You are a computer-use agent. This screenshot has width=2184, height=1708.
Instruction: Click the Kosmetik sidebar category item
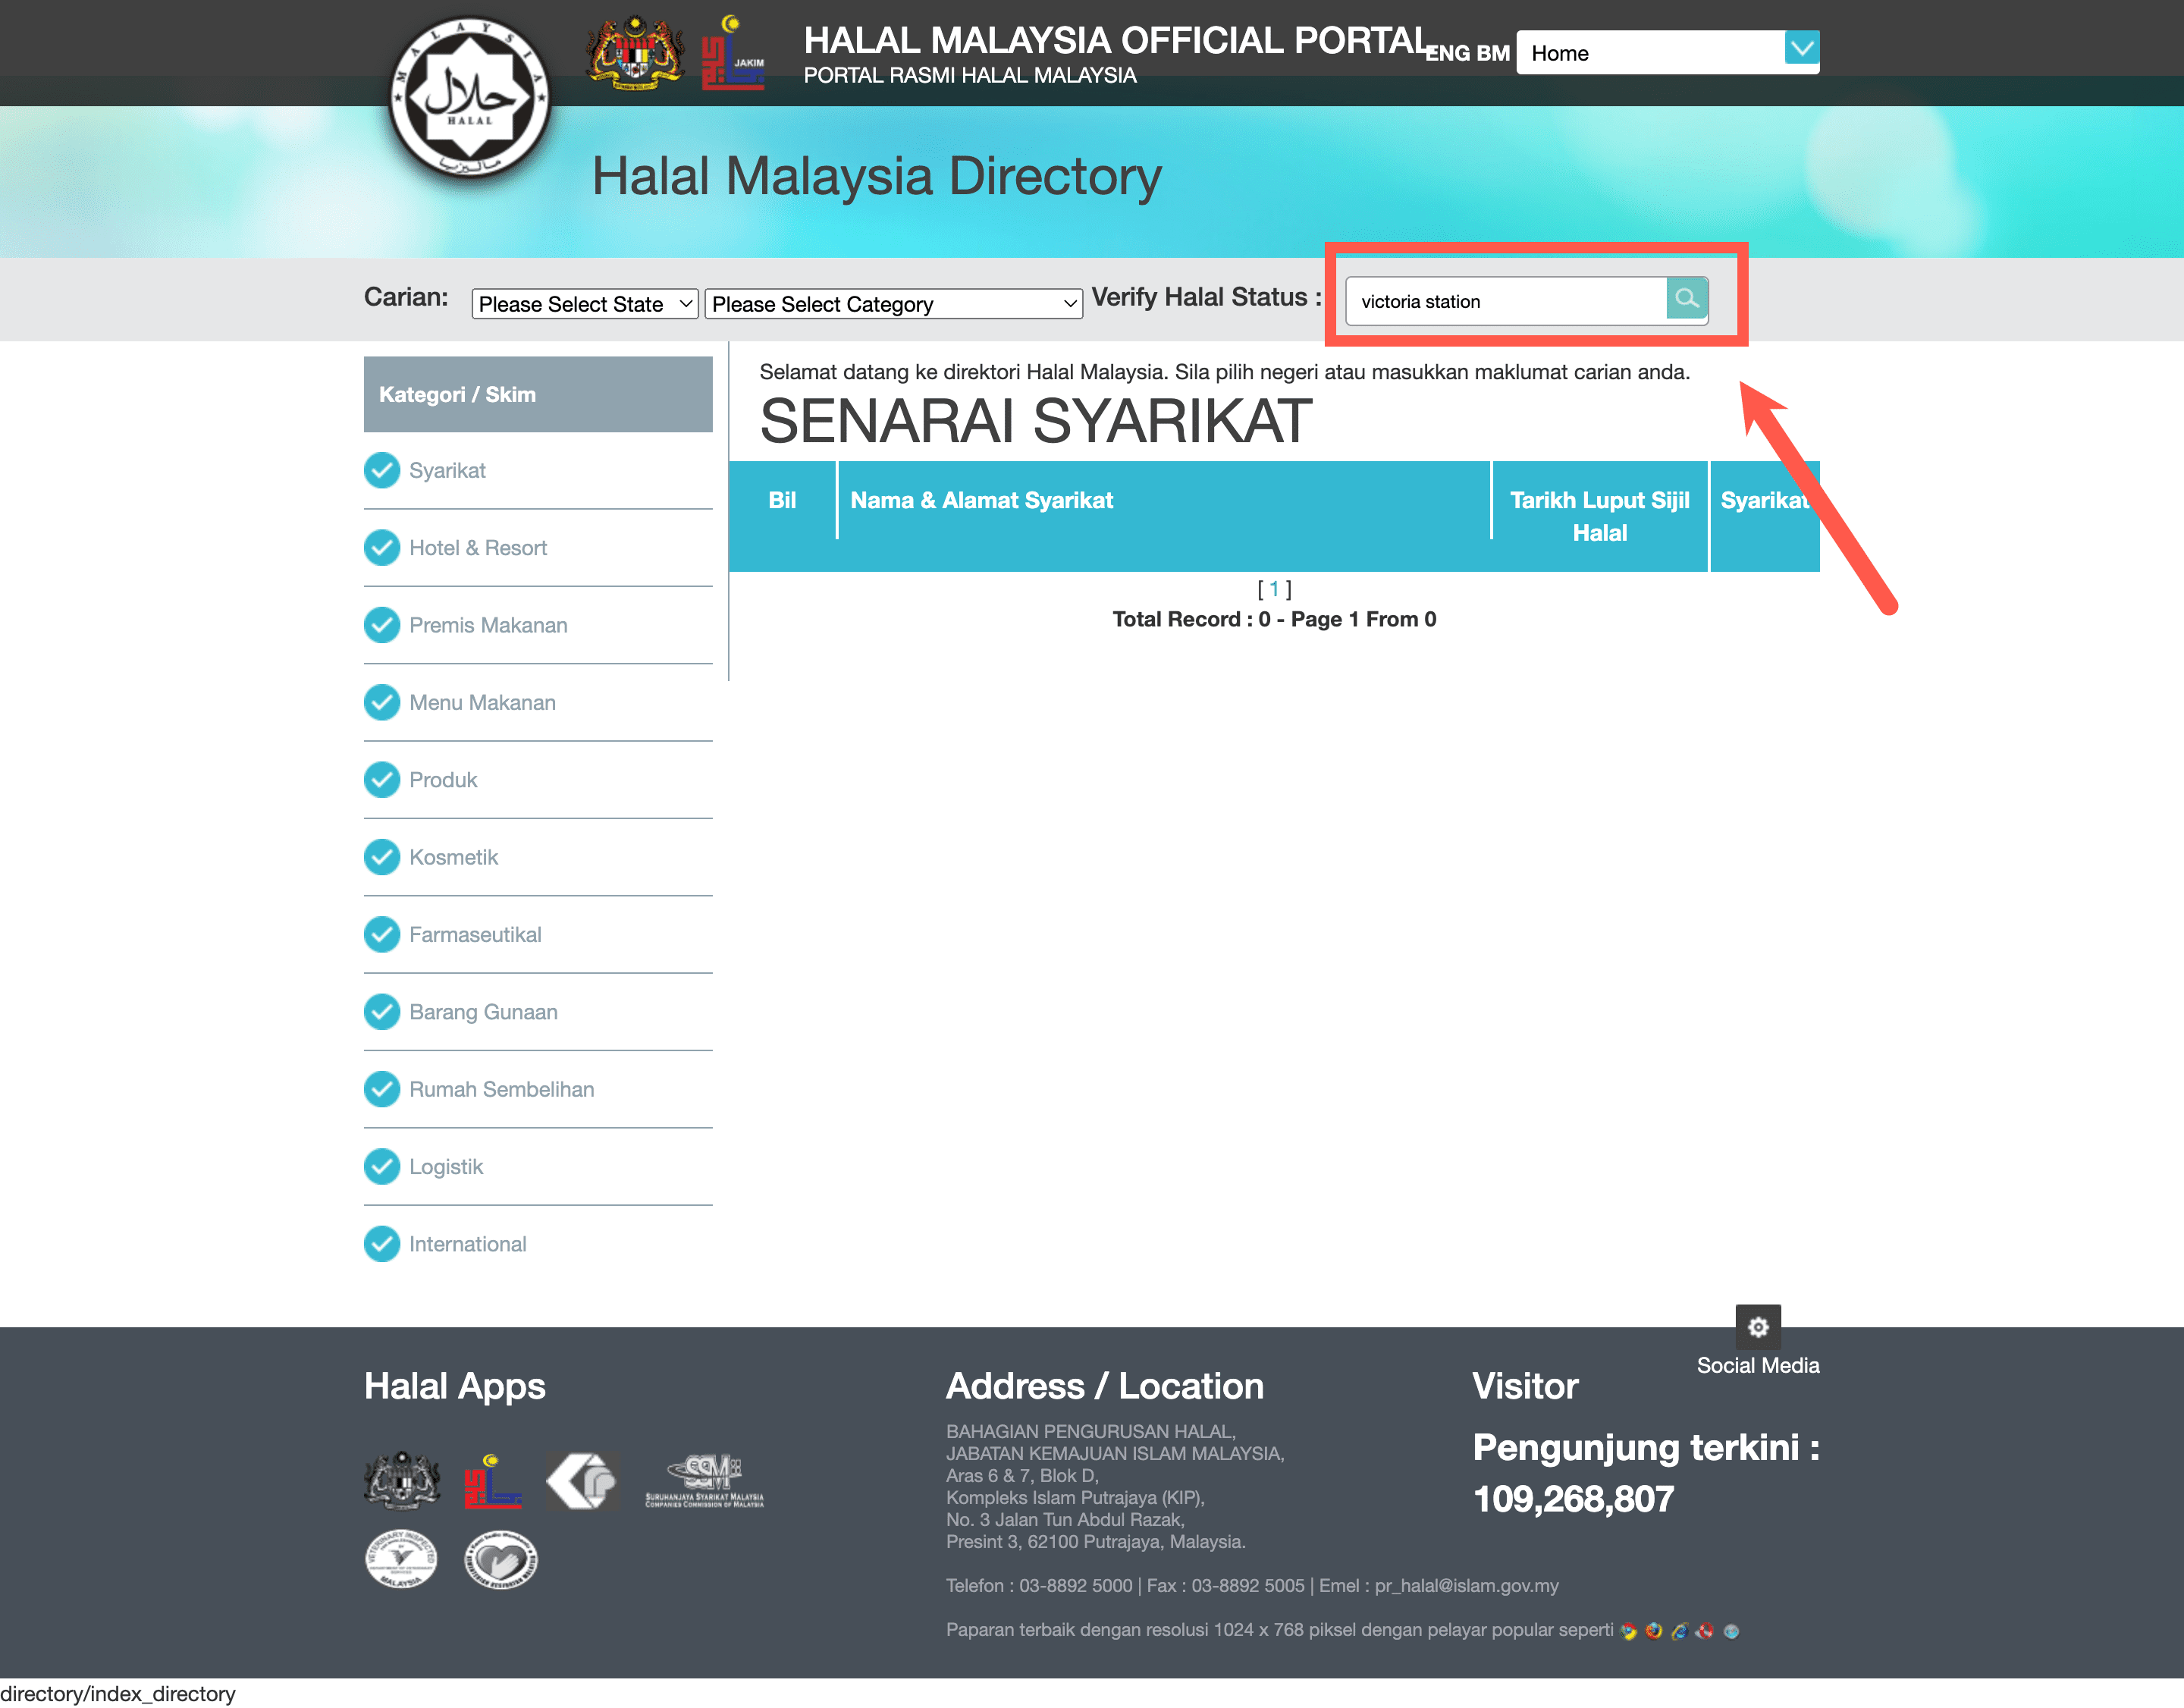(453, 859)
